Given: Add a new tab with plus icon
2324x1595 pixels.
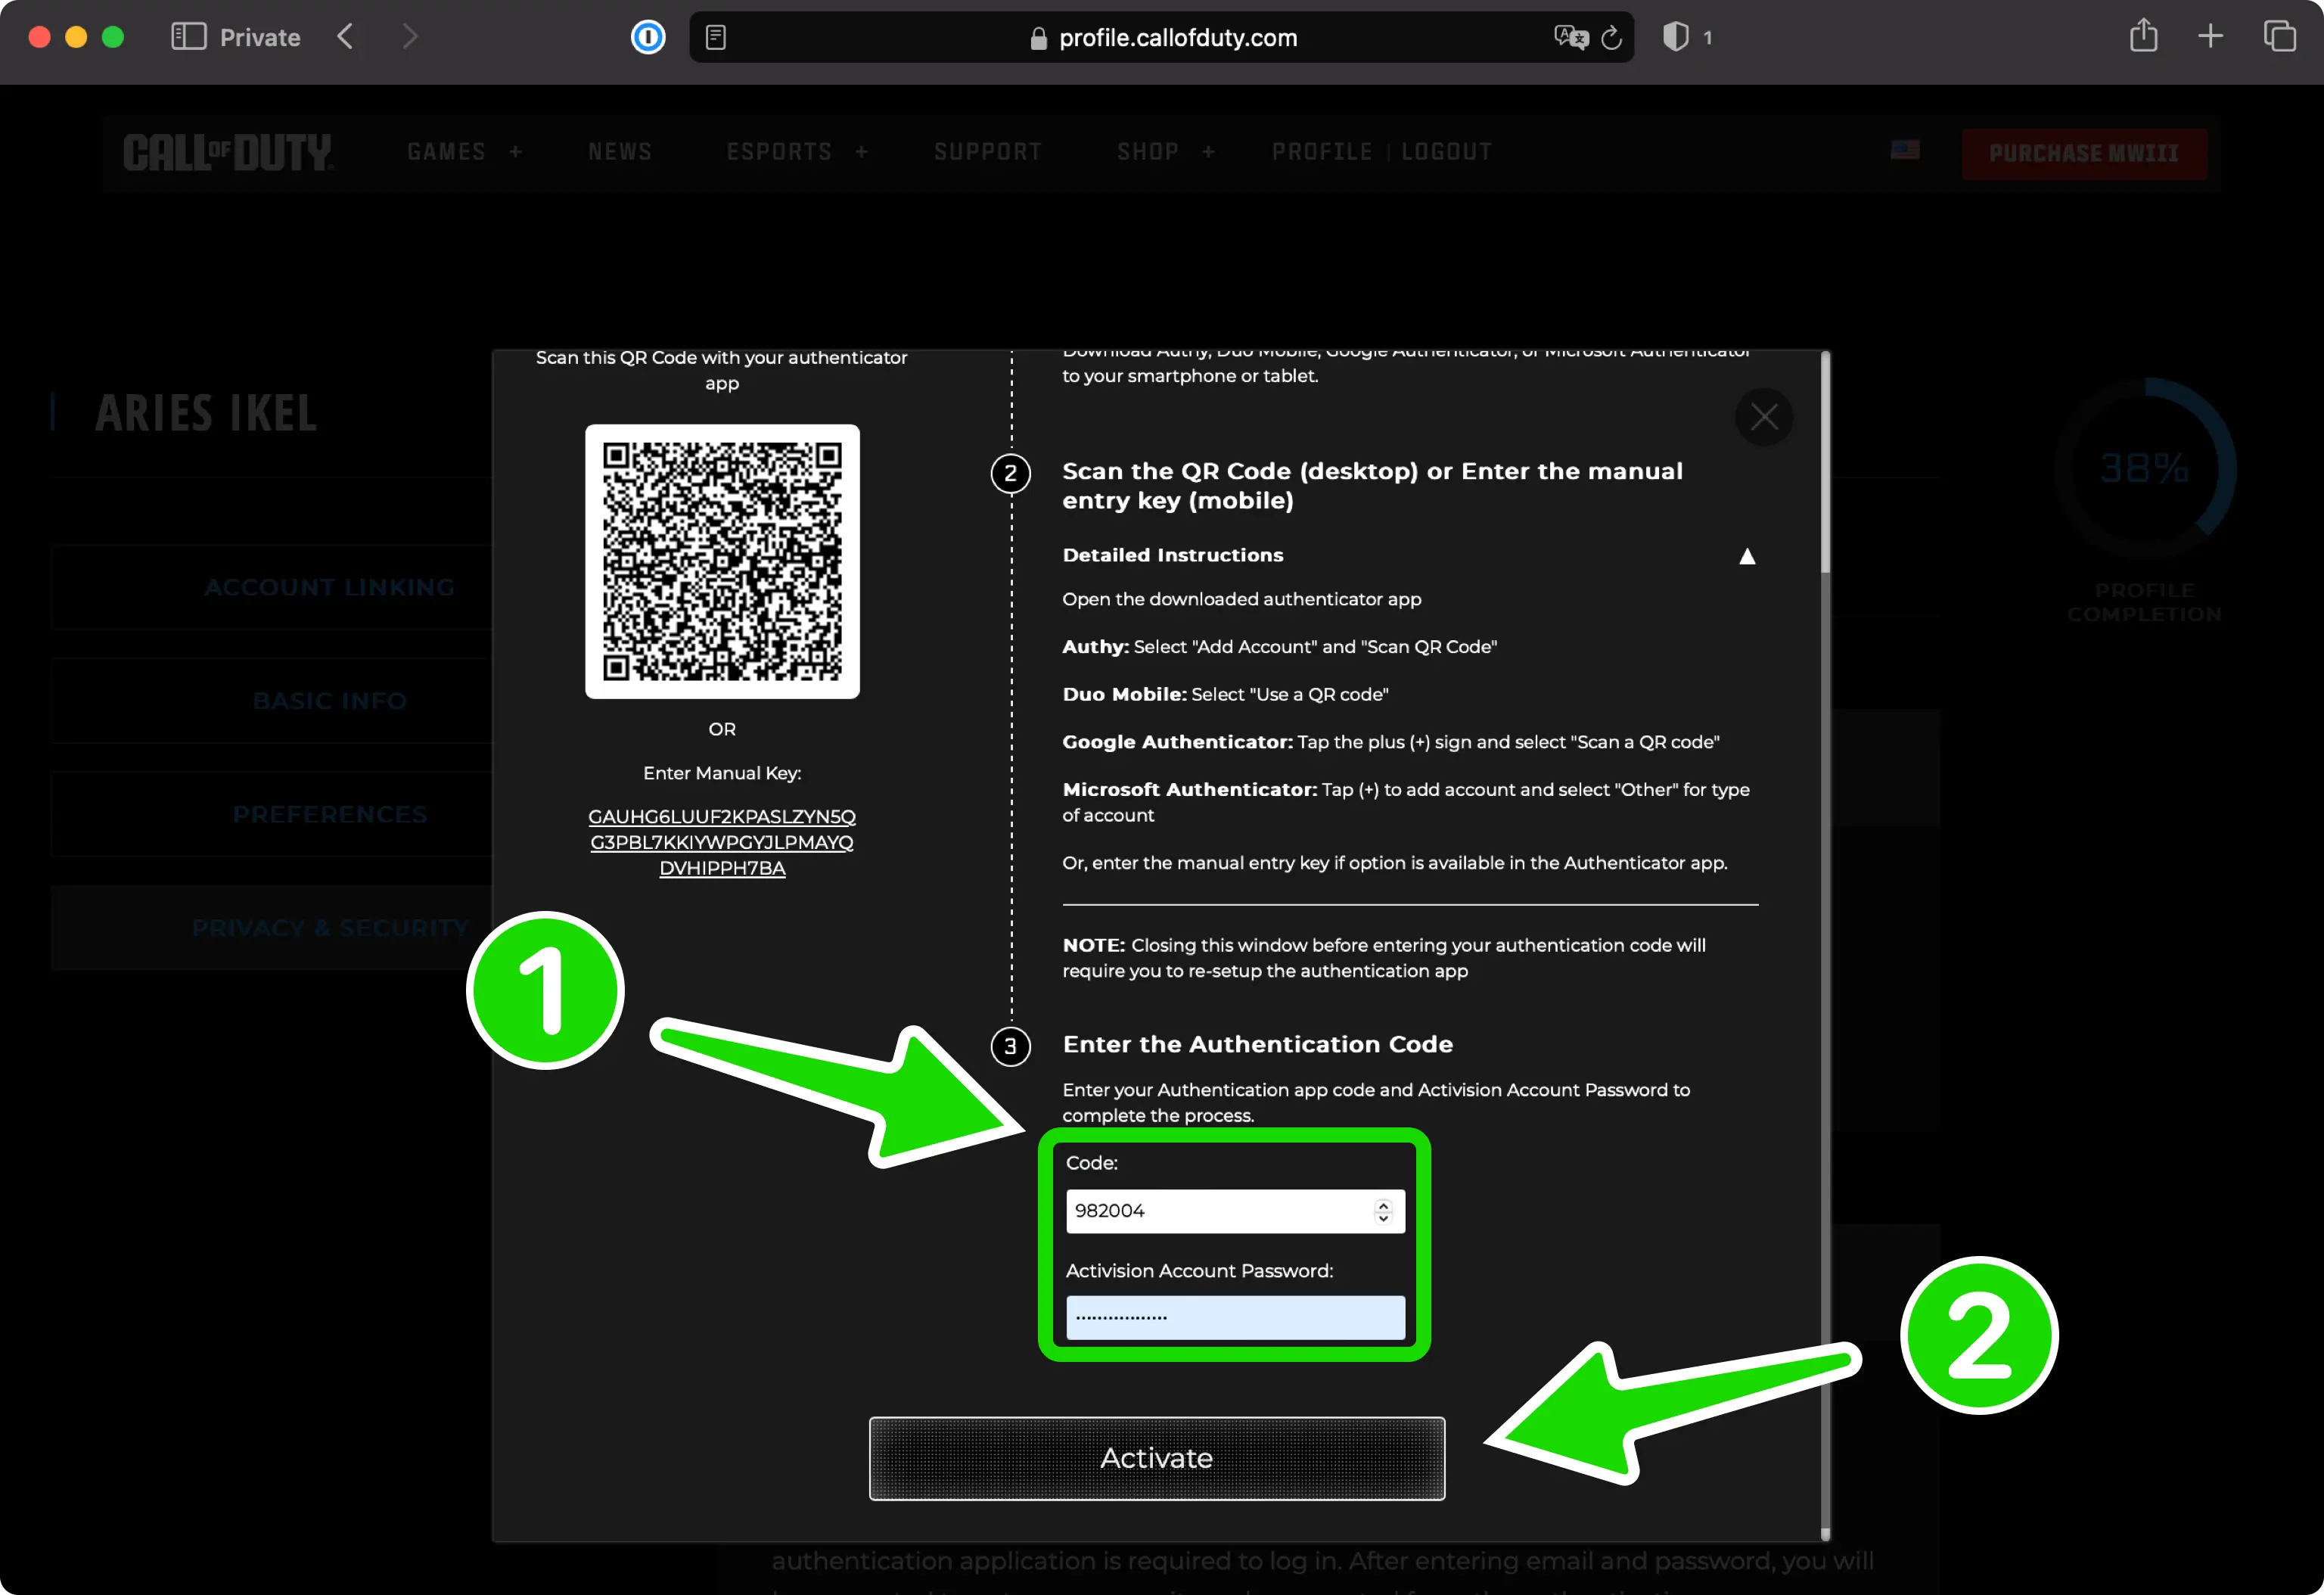Looking at the screenshot, I should pyautogui.click(x=2211, y=37).
